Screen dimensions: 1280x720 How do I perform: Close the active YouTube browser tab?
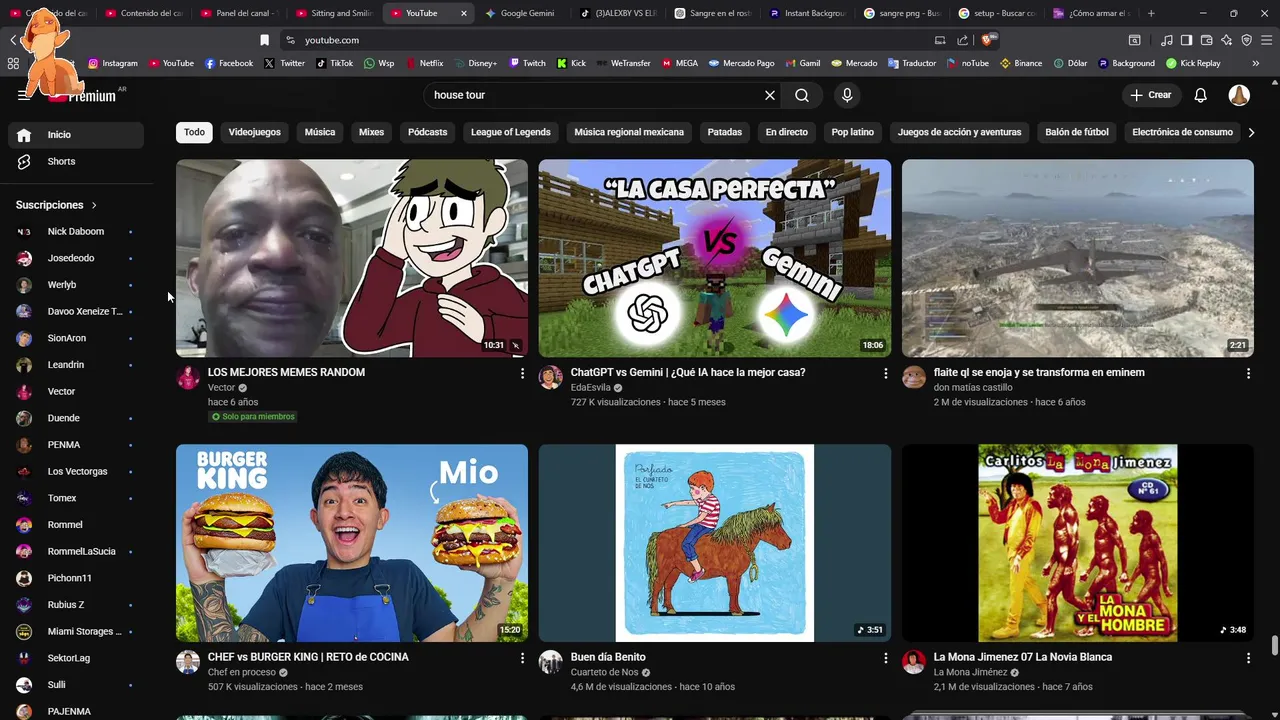pyautogui.click(x=463, y=13)
